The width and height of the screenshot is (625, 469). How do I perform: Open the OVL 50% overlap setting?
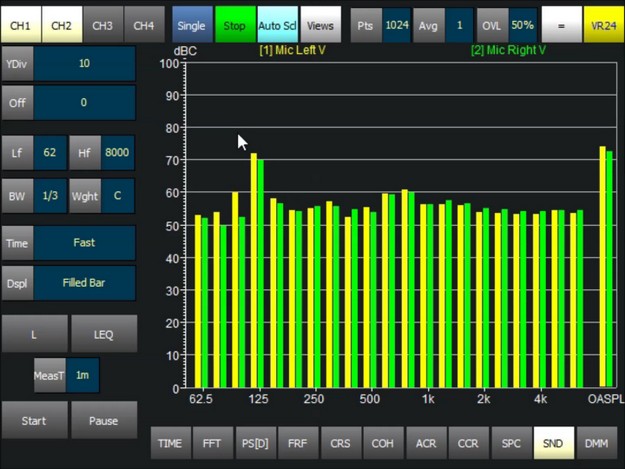(522, 25)
